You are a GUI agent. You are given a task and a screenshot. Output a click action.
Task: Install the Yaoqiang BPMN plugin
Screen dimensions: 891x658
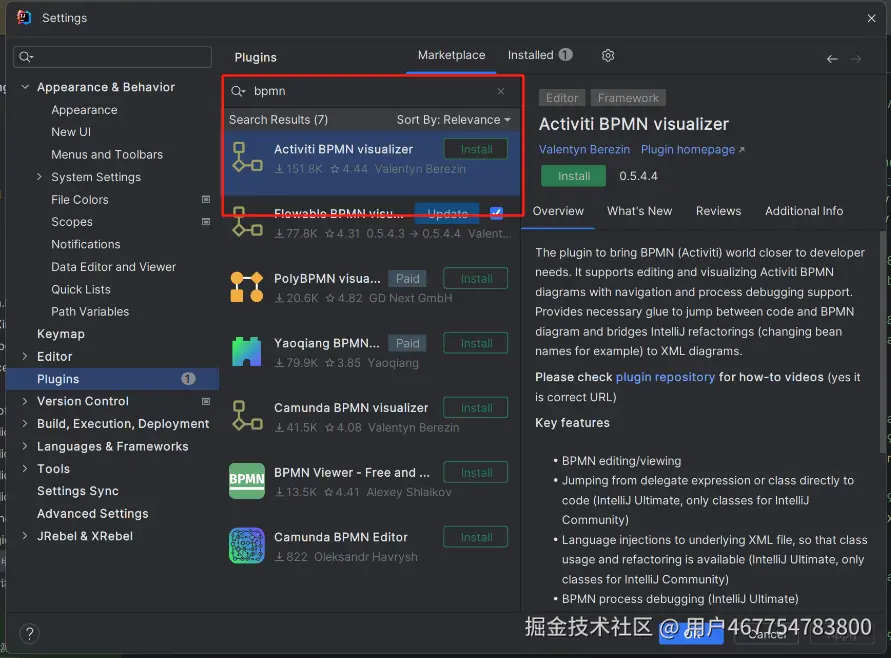tap(476, 343)
